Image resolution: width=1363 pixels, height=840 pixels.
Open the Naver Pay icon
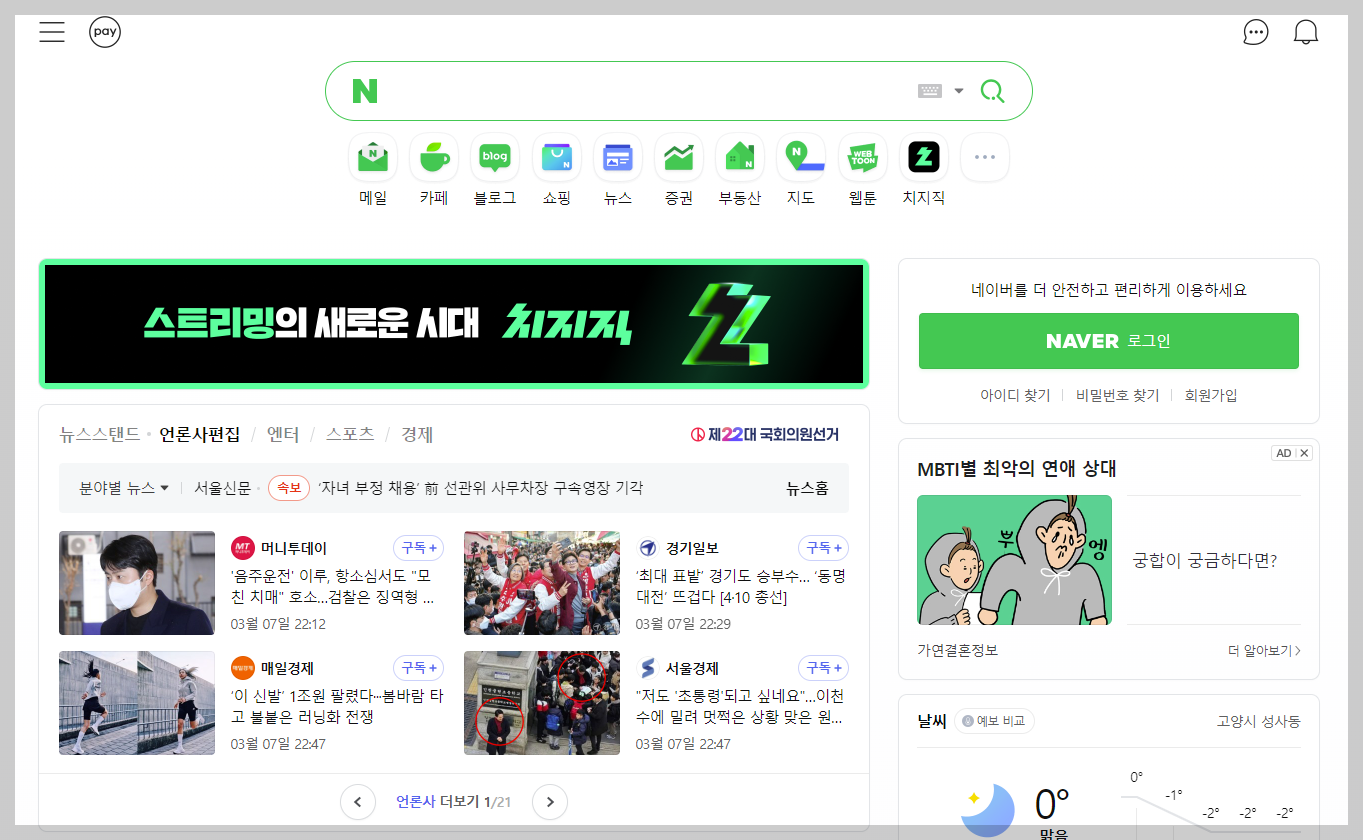[105, 32]
